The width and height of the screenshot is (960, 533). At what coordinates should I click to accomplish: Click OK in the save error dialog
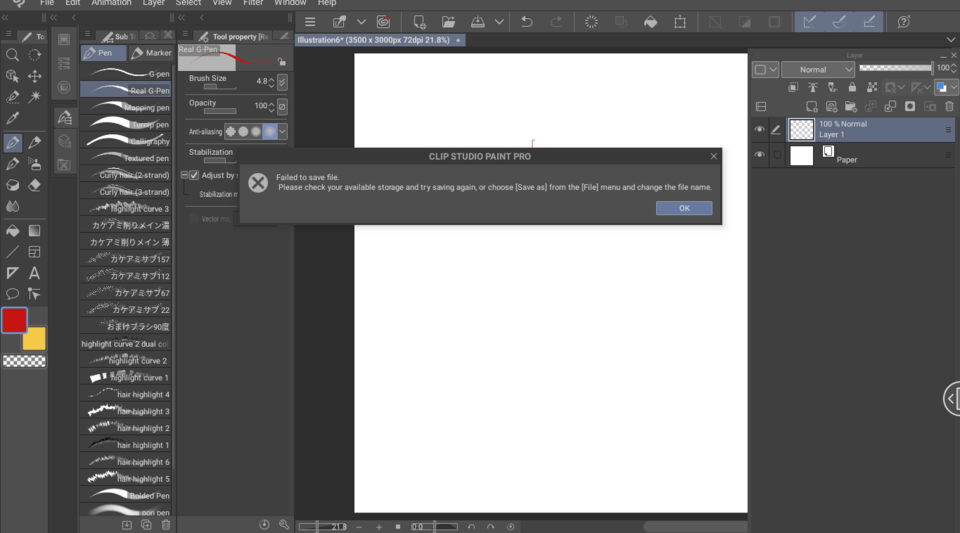[684, 208]
